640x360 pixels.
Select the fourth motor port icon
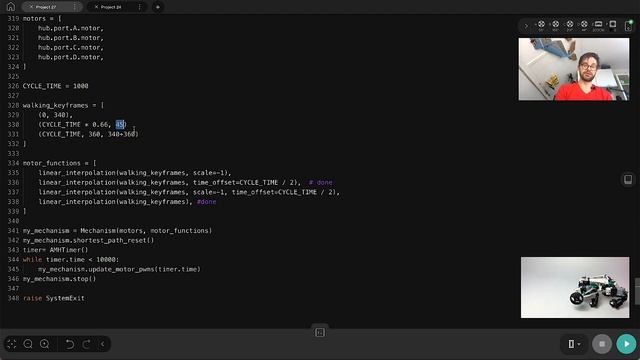pos(584,25)
